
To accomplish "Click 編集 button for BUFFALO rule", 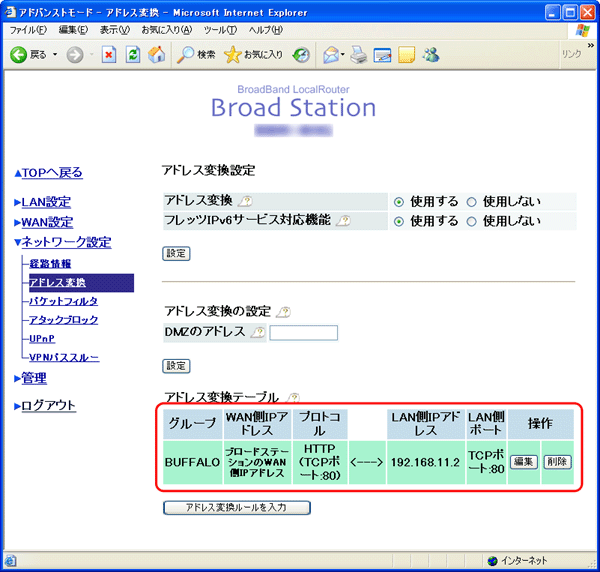I will 523,462.
